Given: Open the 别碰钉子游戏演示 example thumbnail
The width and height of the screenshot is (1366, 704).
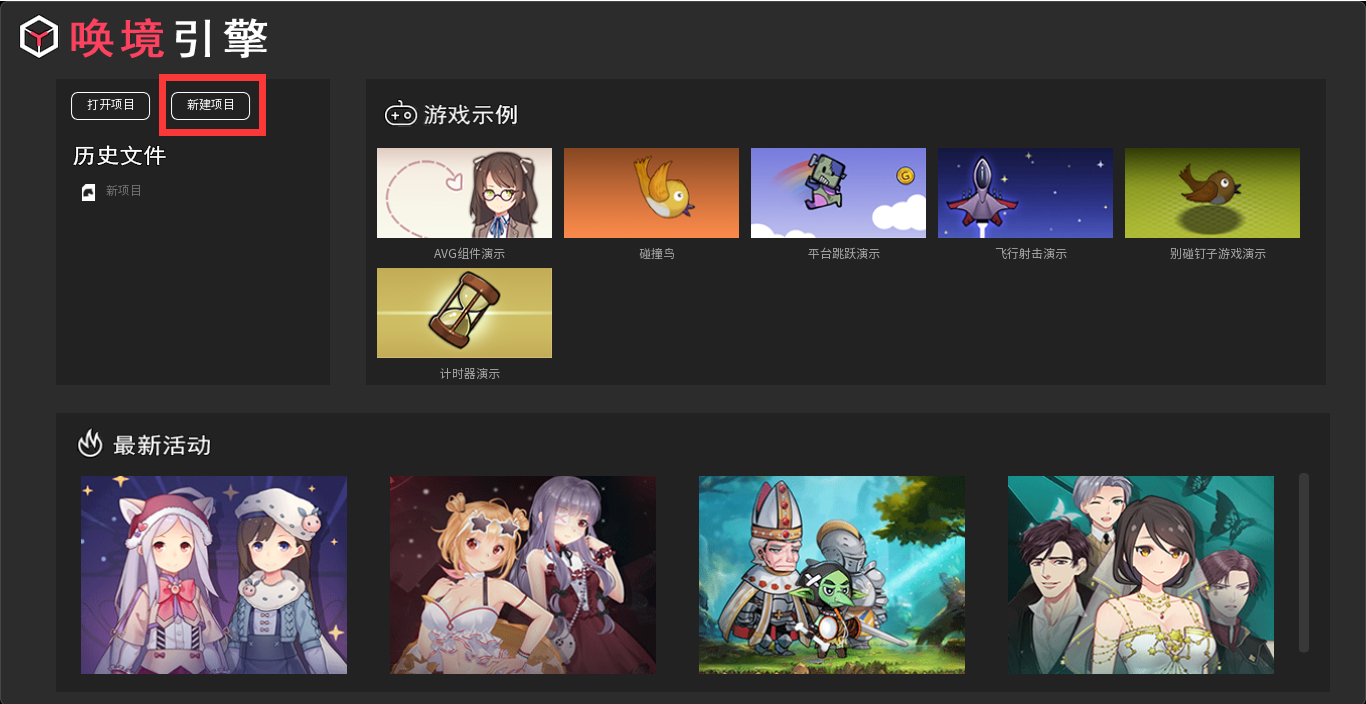Looking at the screenshot, I should click(1212, 193).
